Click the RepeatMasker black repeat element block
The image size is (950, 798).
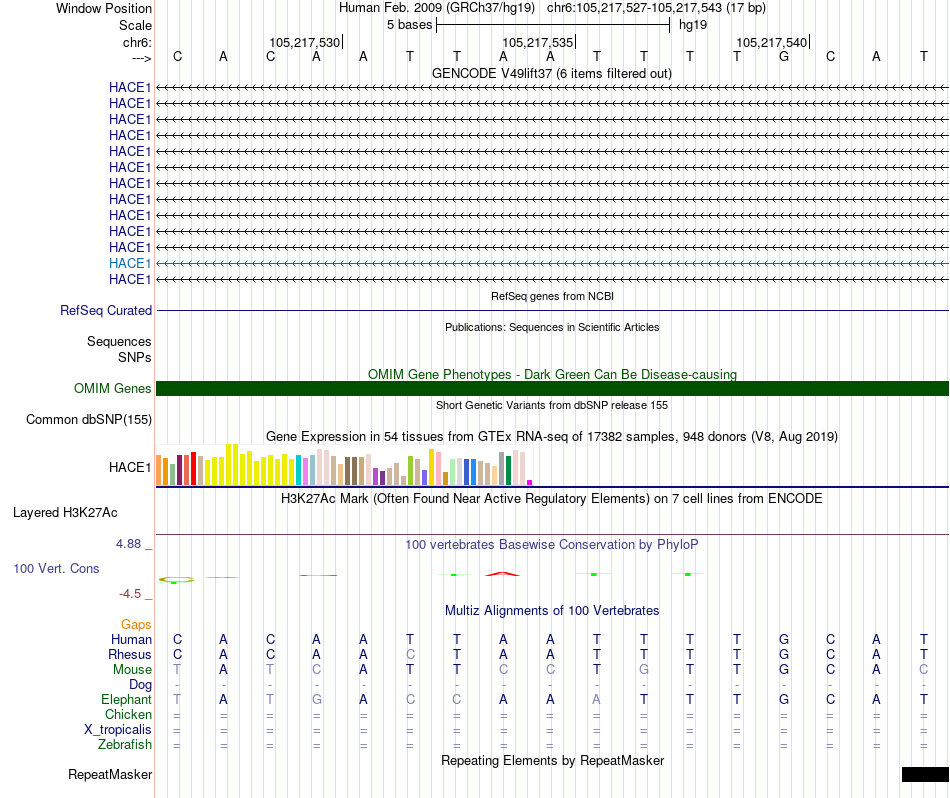(925, 774)
